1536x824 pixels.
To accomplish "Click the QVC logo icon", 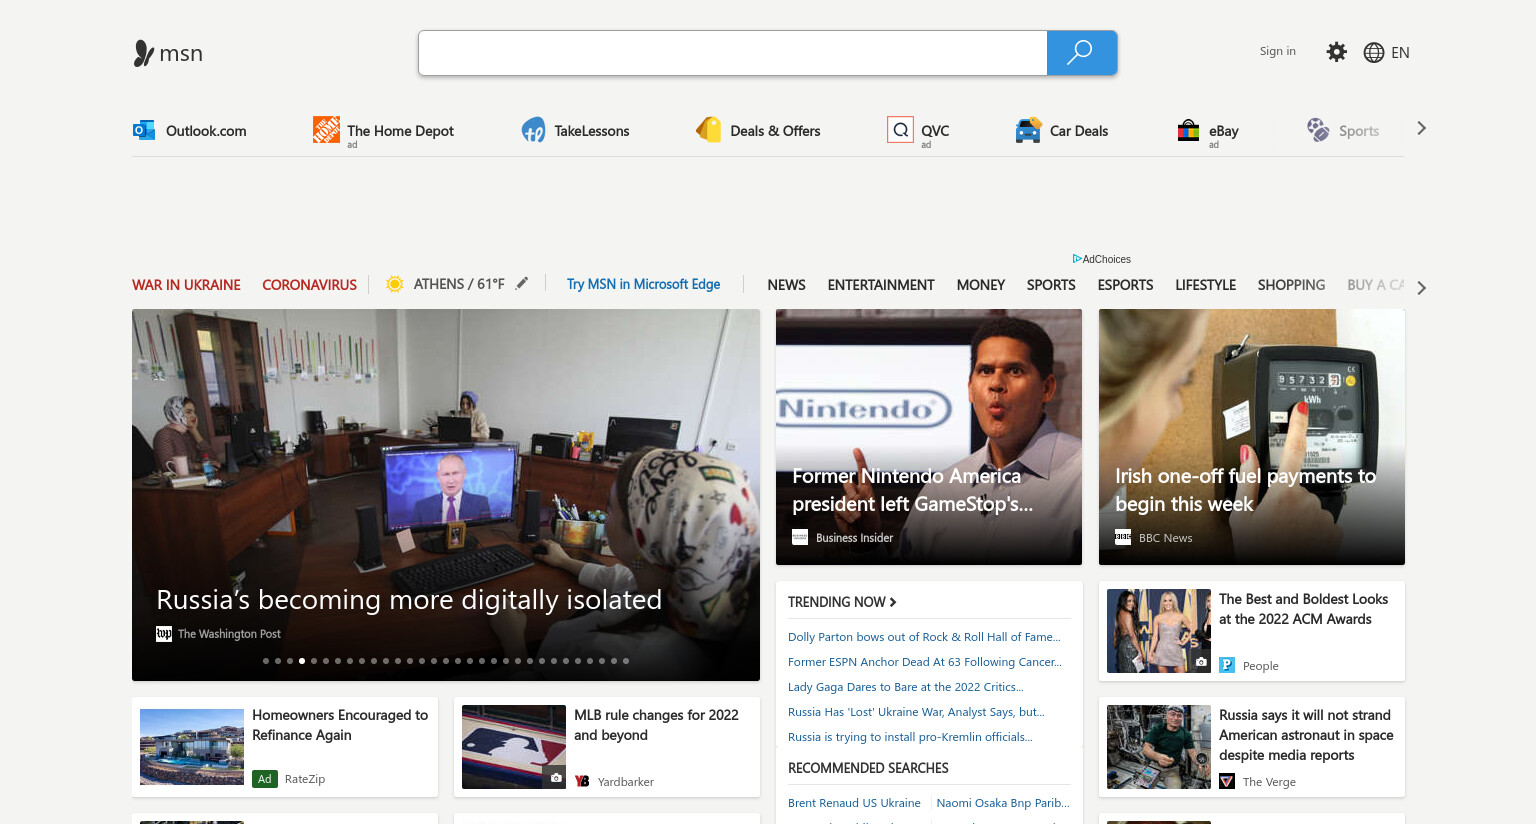I will tap(900, 130).
